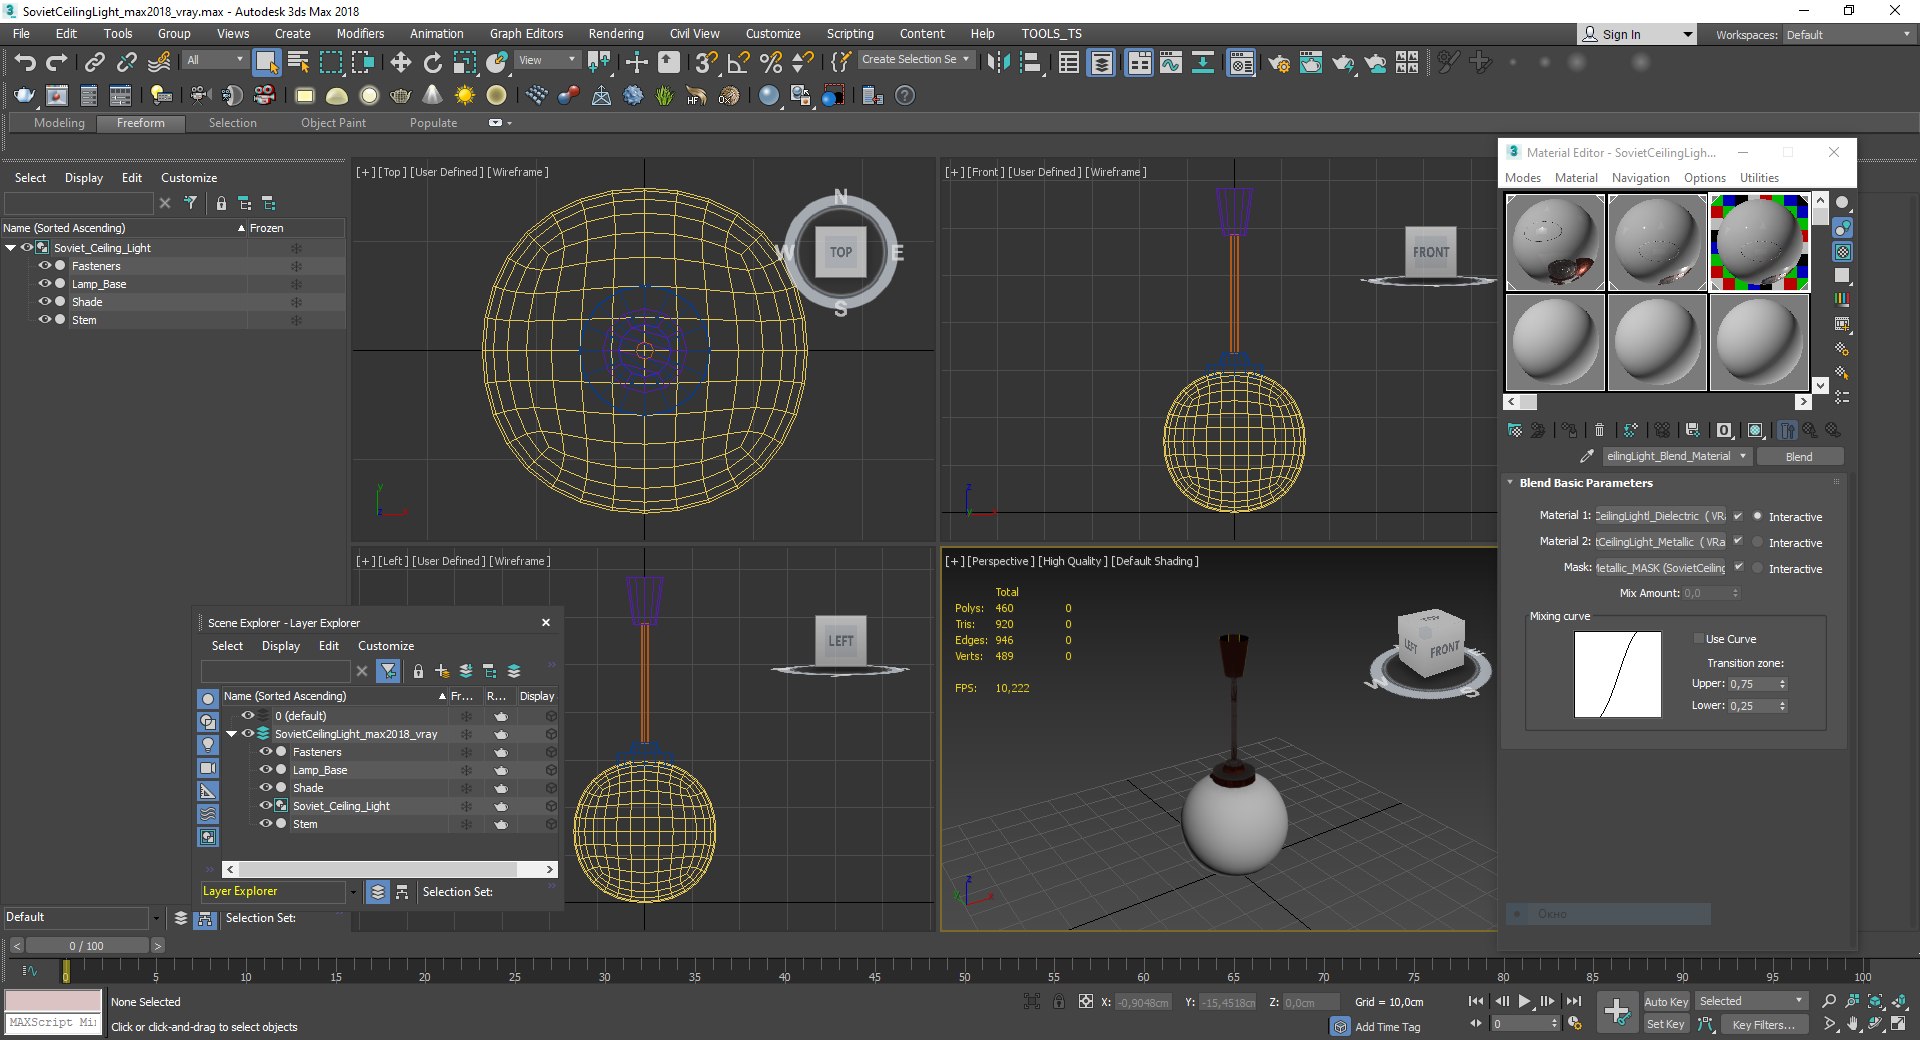Click the Blend material type button
The height and width of the screenshot is (1040, 1920).
pyautogui.click(x=1799, y=456)
